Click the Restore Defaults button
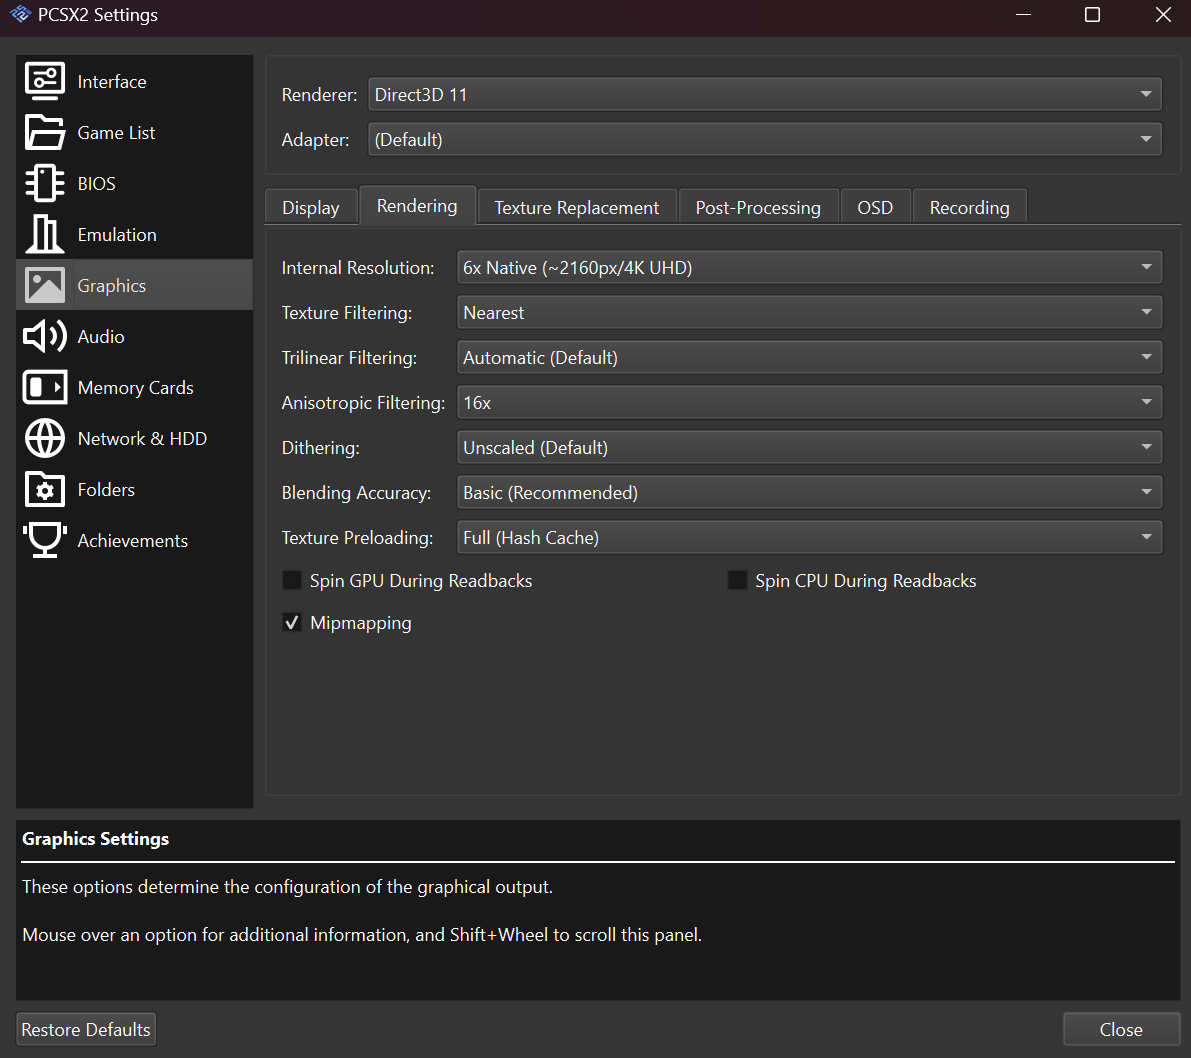 [86, 1029]
